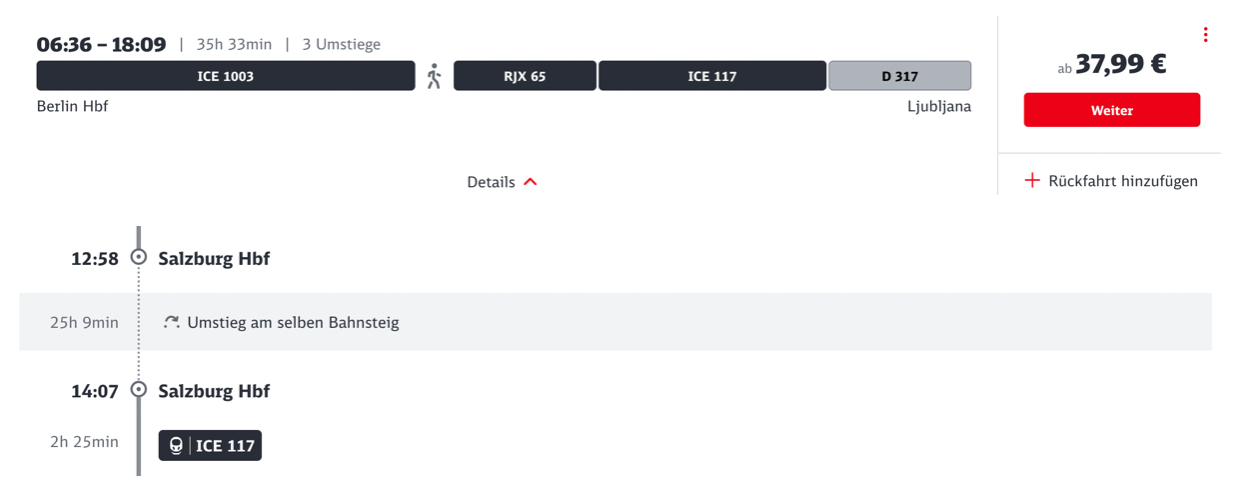Click the transfer arrow icon before Umstieg
The width and height of the screenshot is (1234, 482).
tap(171, 322)
